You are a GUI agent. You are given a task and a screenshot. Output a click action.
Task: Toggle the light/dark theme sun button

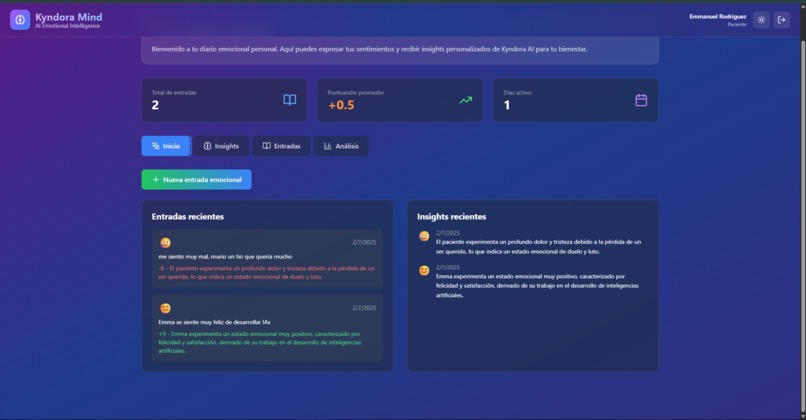click(761, 20)
